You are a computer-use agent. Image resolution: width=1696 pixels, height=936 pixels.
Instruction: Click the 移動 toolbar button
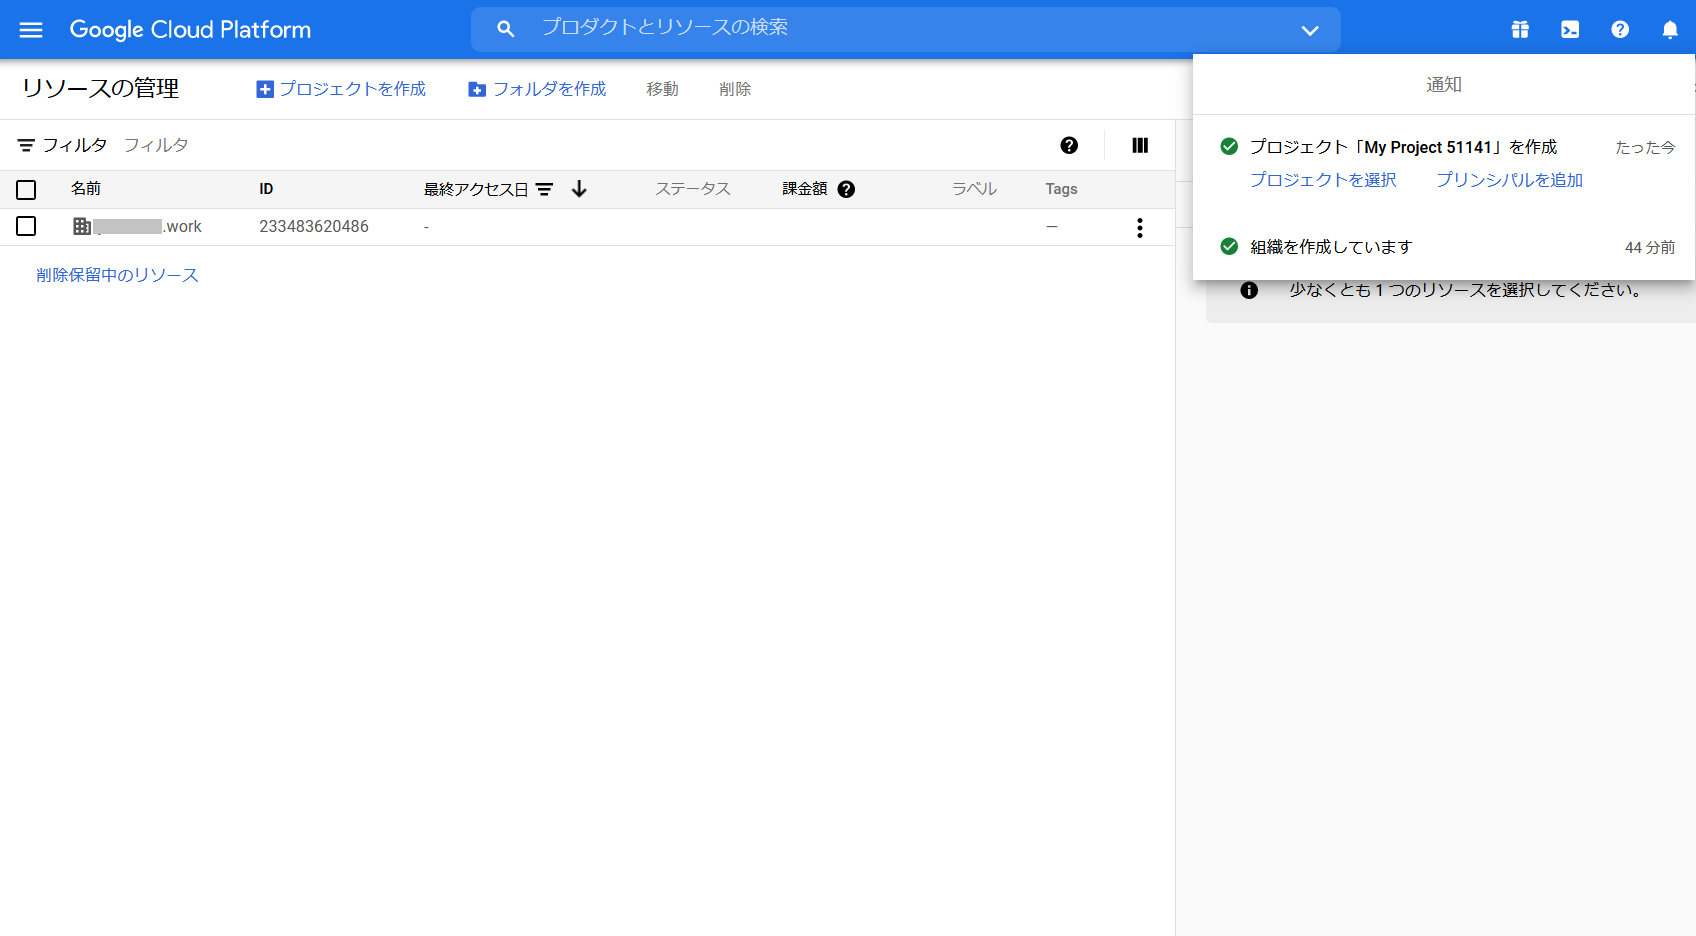662,89
